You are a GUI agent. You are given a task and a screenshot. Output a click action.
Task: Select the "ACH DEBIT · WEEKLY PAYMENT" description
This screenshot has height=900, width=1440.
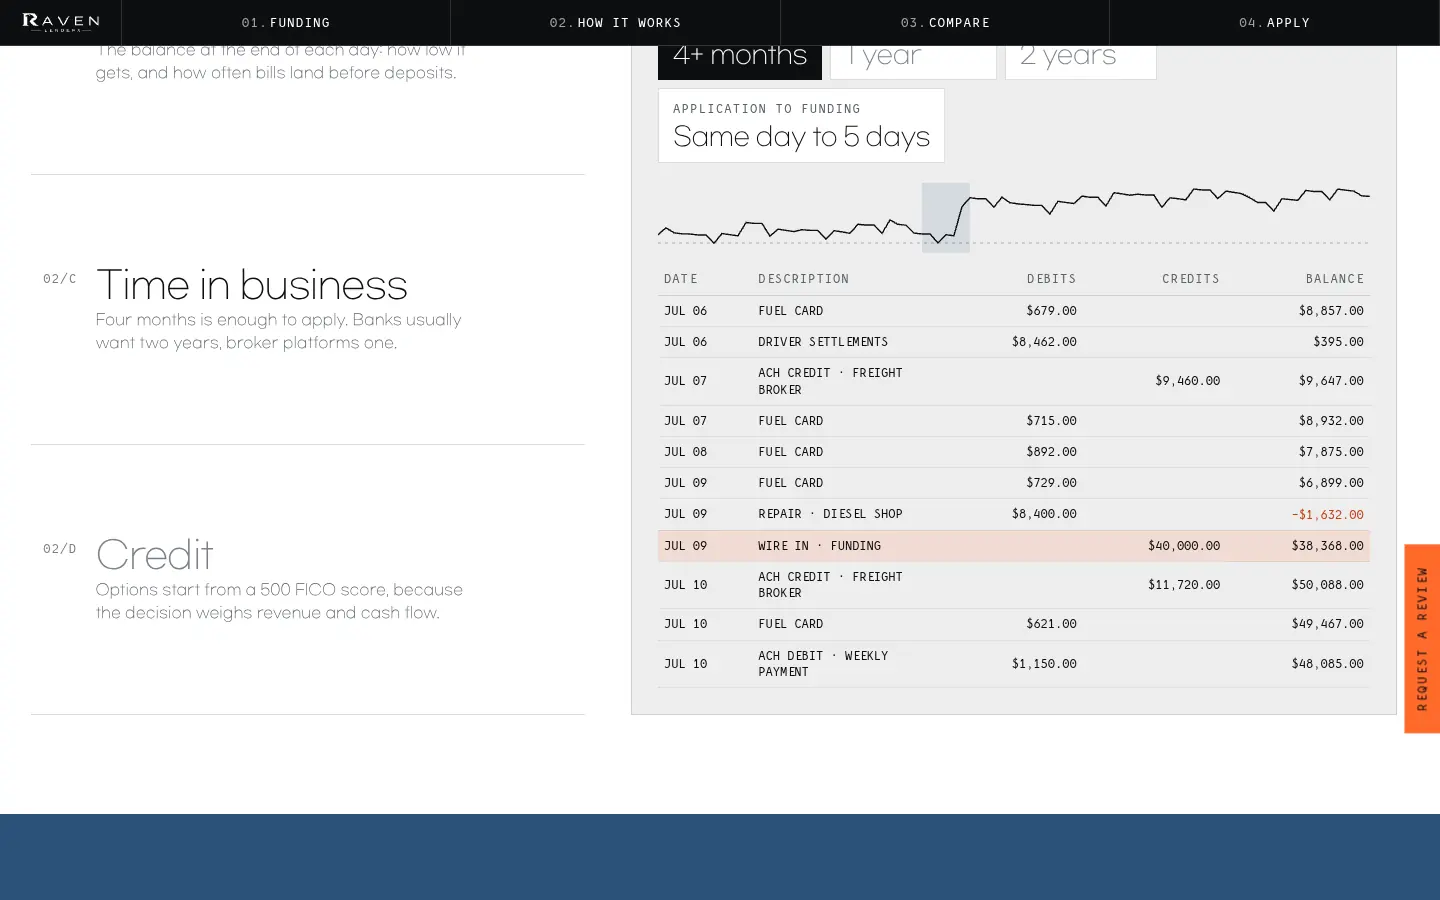coord(823,664)
